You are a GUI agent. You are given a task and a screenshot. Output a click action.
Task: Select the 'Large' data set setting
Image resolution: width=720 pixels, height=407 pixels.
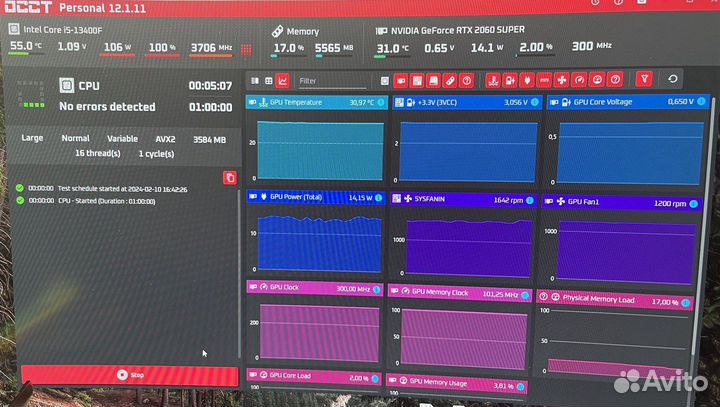32,138
